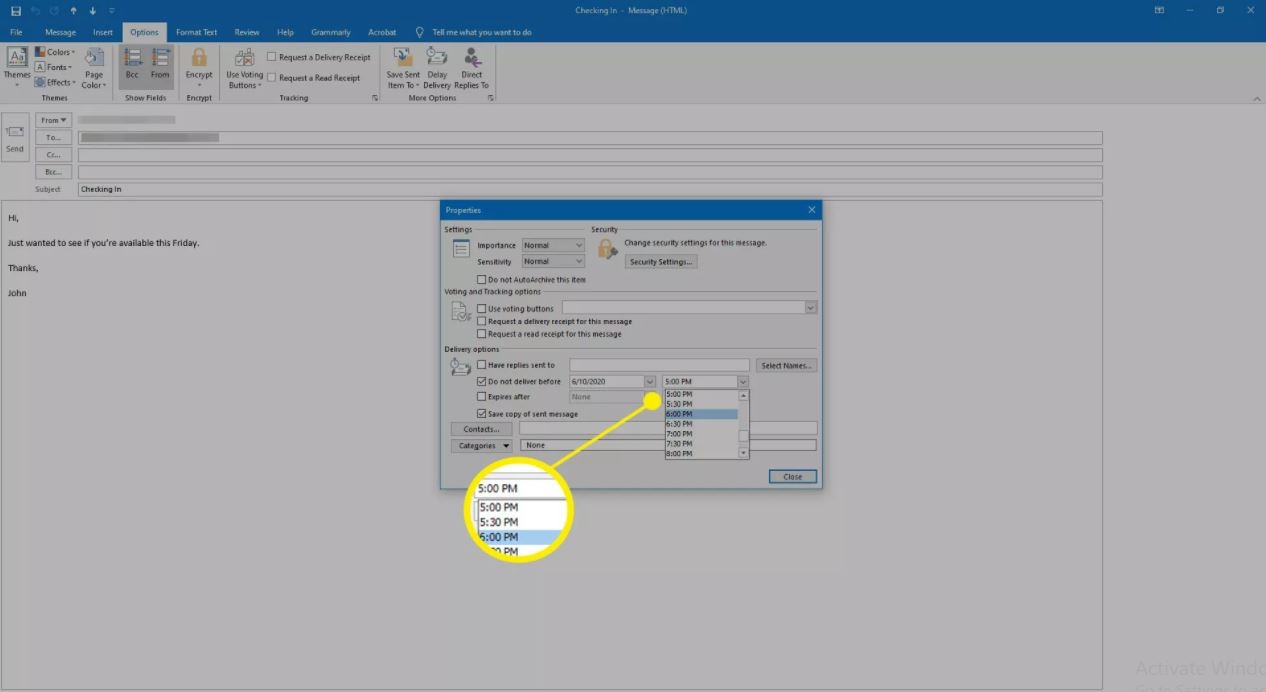Click inside the Subject field

[x=590, y=189]
